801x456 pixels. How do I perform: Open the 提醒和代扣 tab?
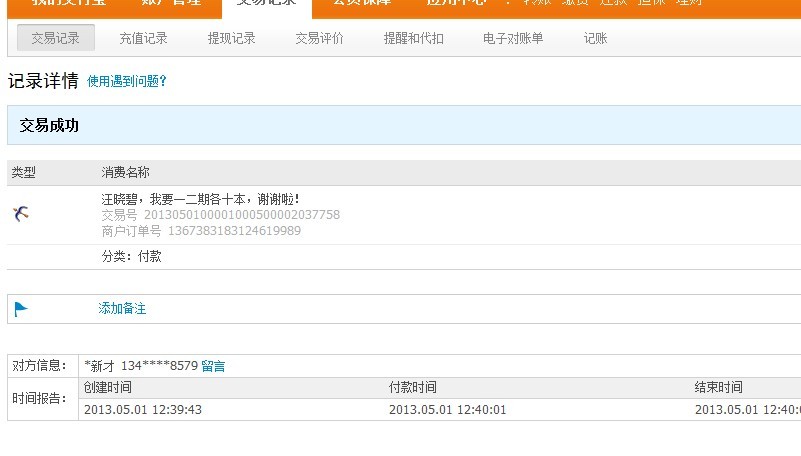[x=413, y=38]
